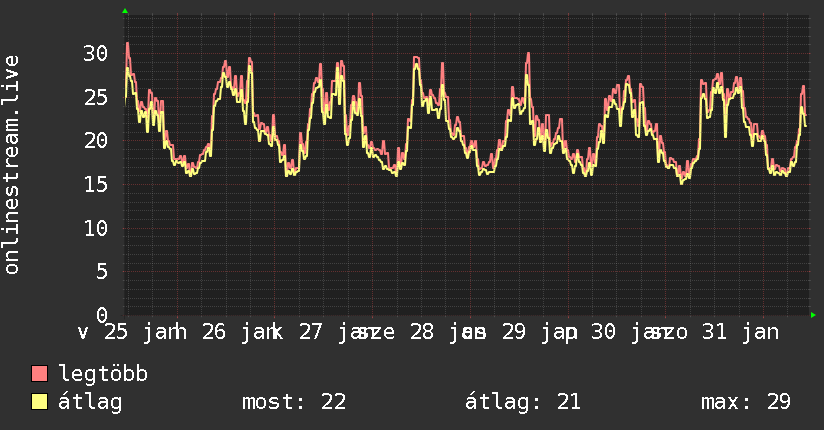Click the x-axis date label '27 jan'
This screenshot has width=824, height=430.
pos(337,332)
